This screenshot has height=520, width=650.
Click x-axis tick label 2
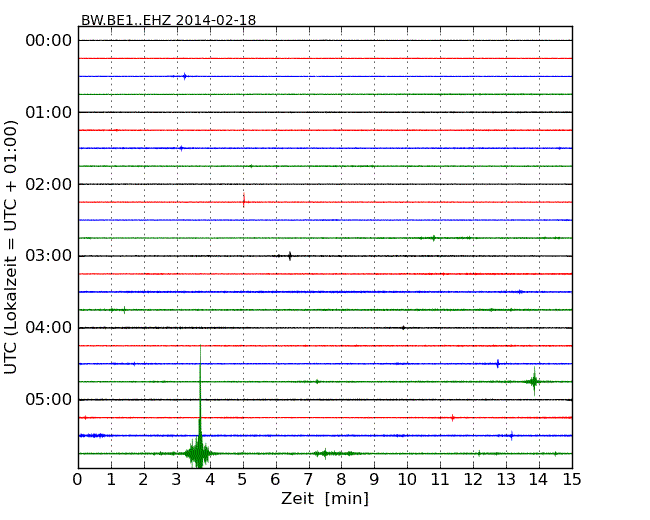pos(143,479)
